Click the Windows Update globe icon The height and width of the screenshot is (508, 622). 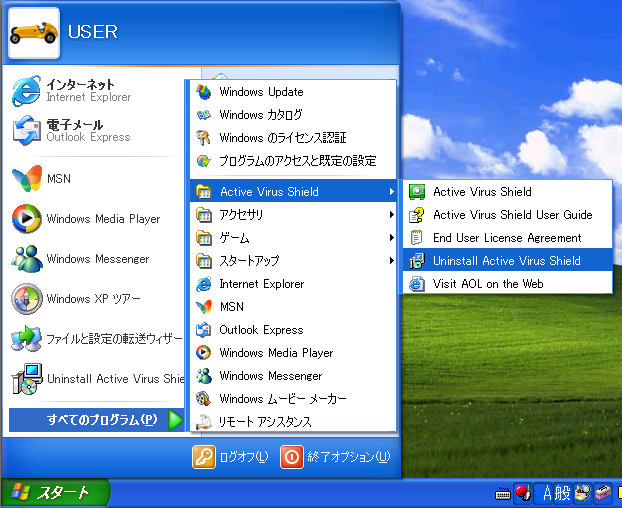pyautogui.click(x=204, y=92)
